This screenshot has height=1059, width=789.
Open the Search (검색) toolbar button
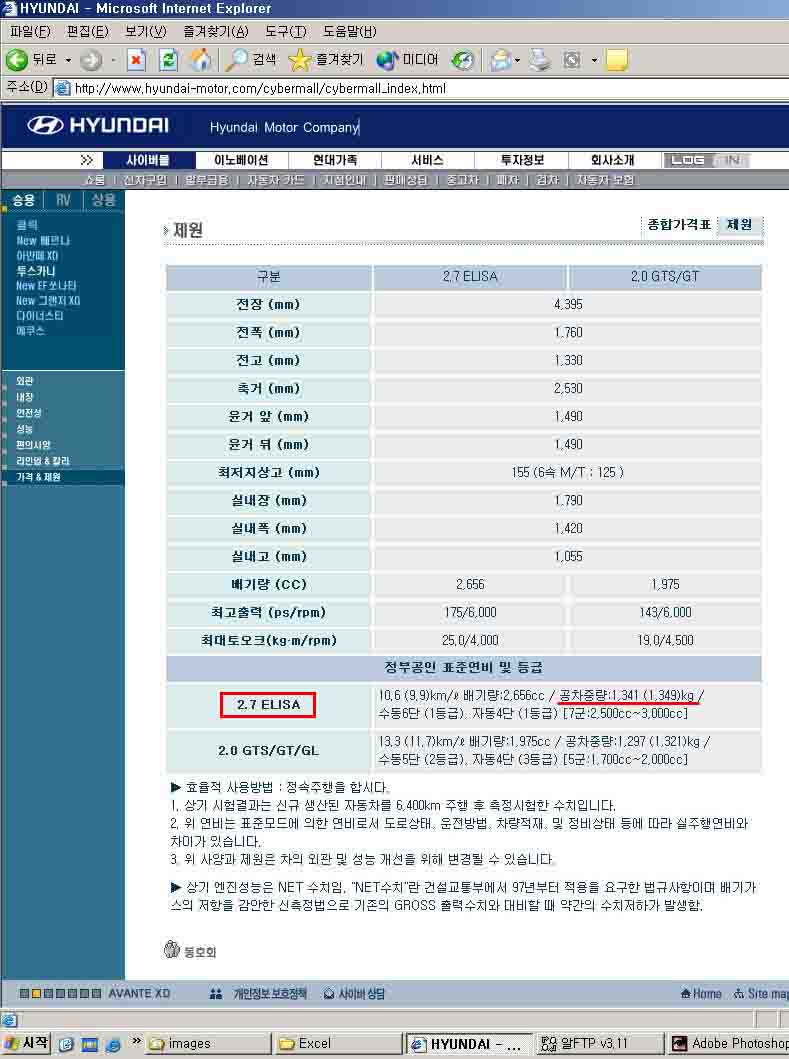click(x=251, y=60)
